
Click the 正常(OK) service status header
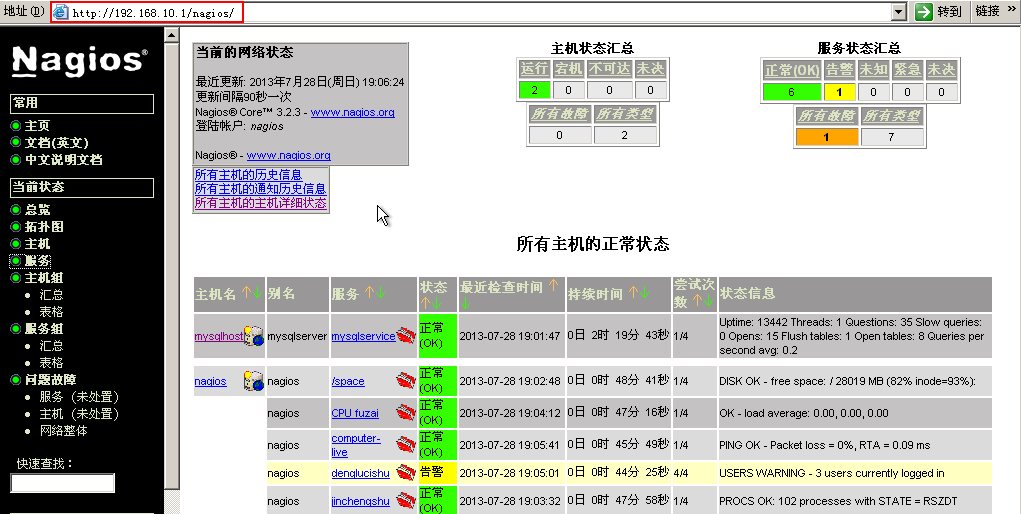[x=792, y=70]
